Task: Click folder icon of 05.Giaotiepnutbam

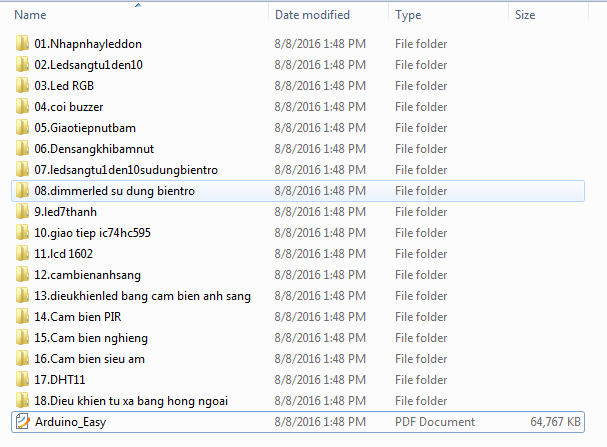Action: click(x=22, y=127)
